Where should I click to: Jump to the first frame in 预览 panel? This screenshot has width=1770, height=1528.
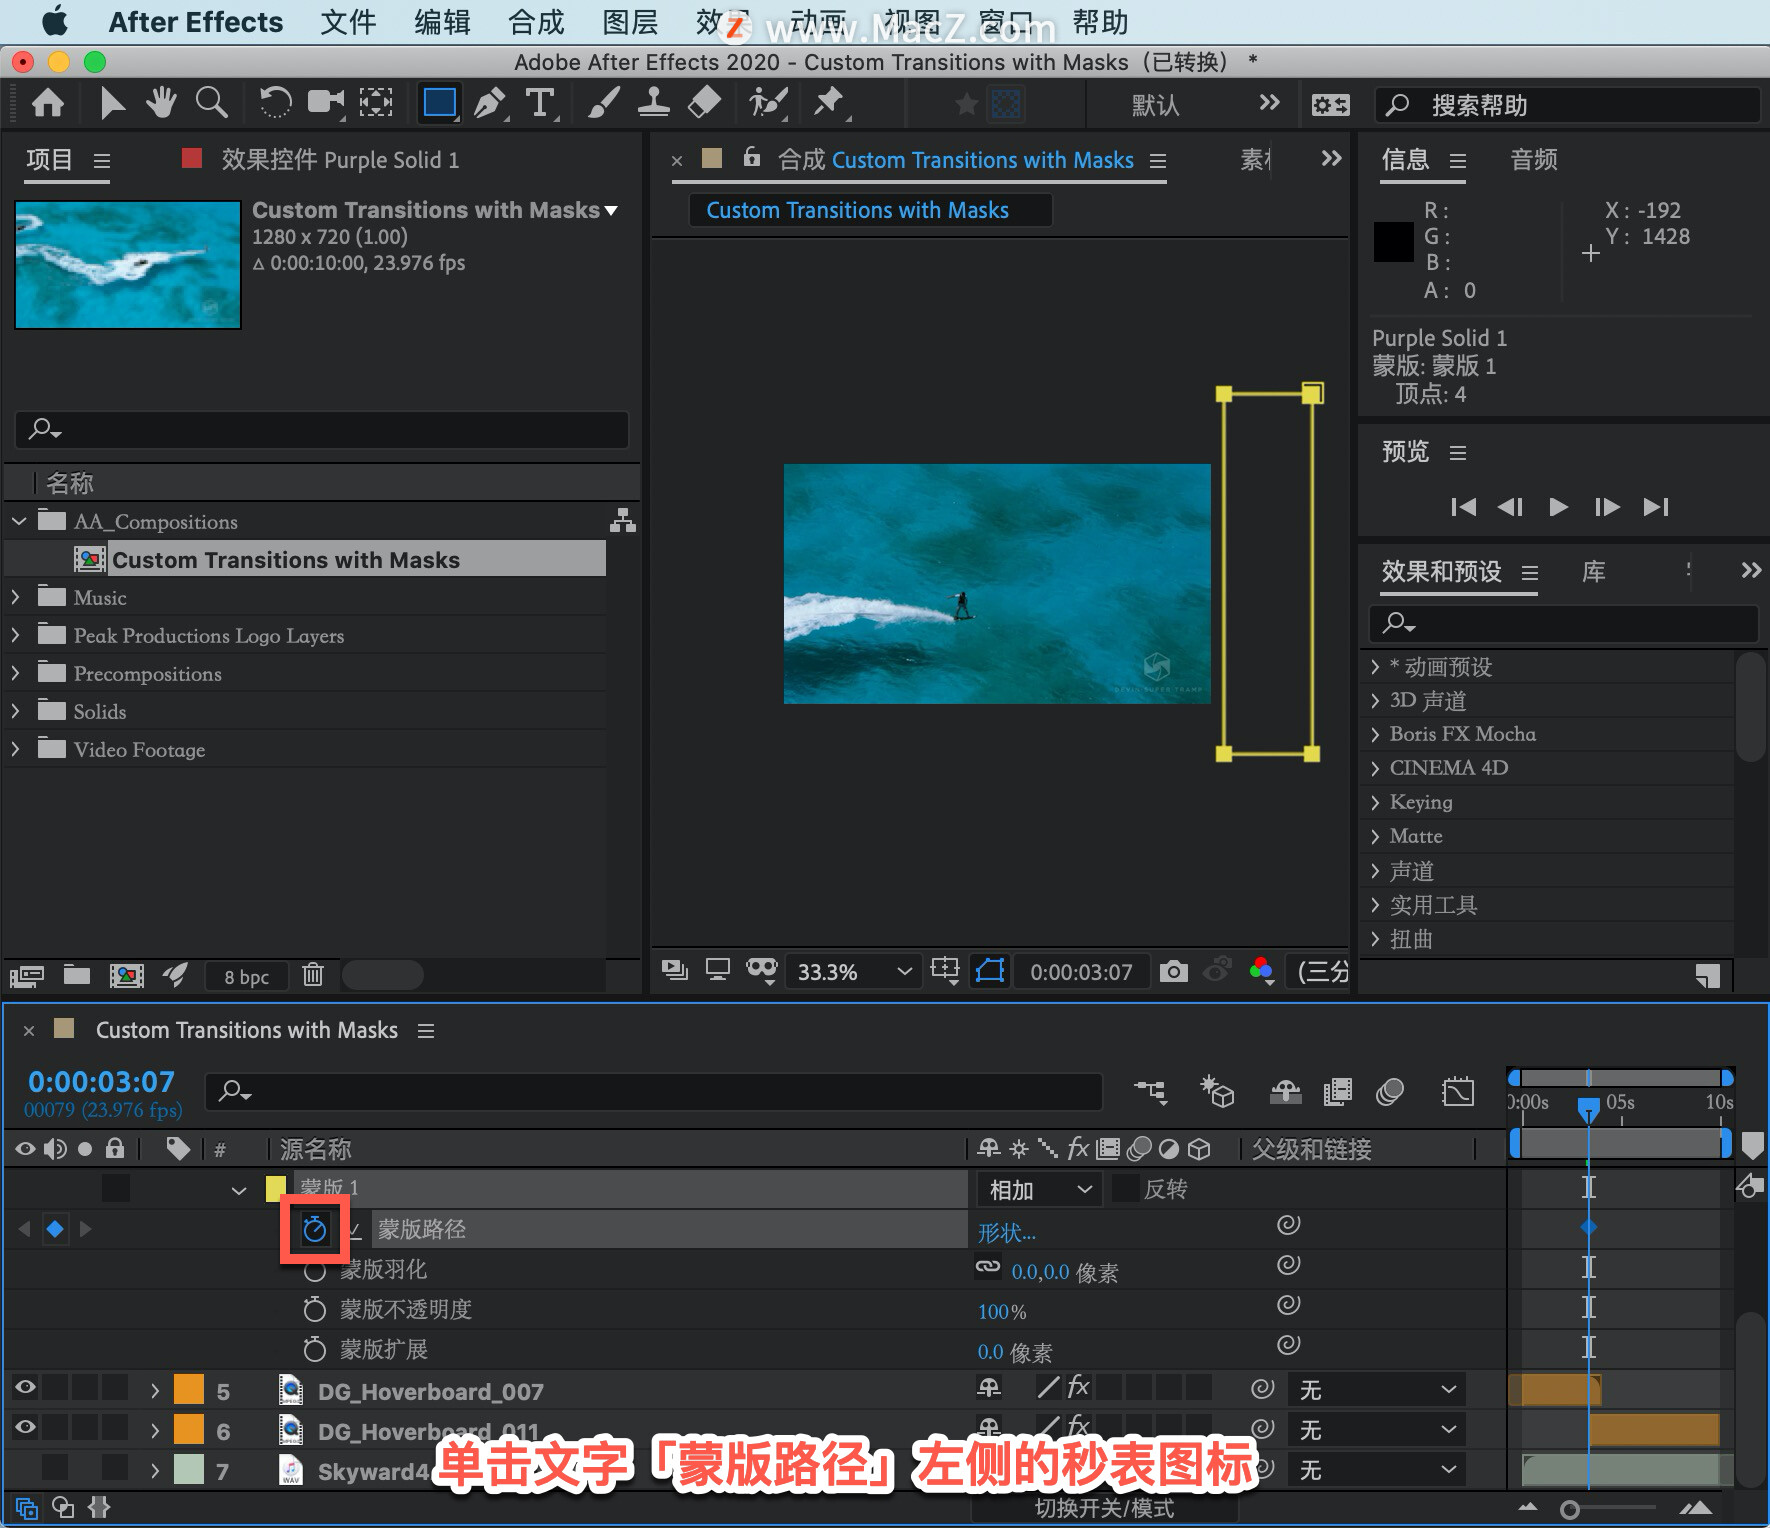[x=1463, y=507]
